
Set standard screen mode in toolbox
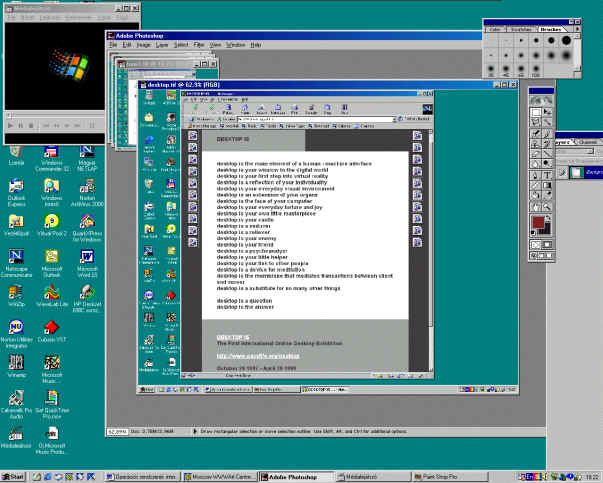pyautogui.click(x=533, y=255)
